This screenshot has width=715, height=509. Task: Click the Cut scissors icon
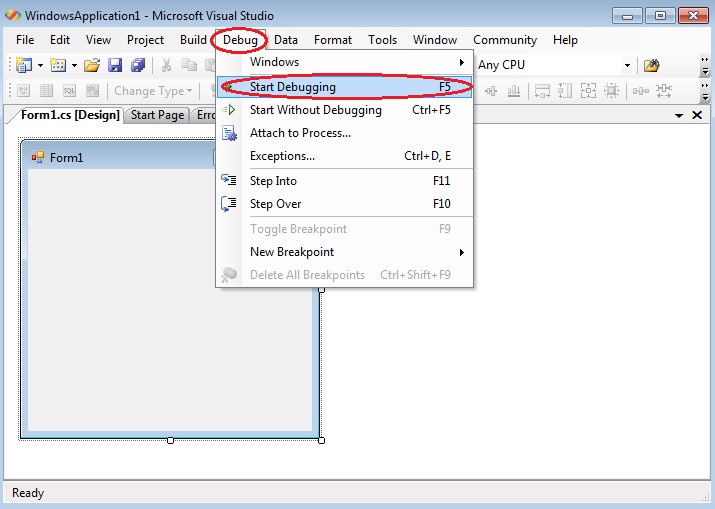166,65
